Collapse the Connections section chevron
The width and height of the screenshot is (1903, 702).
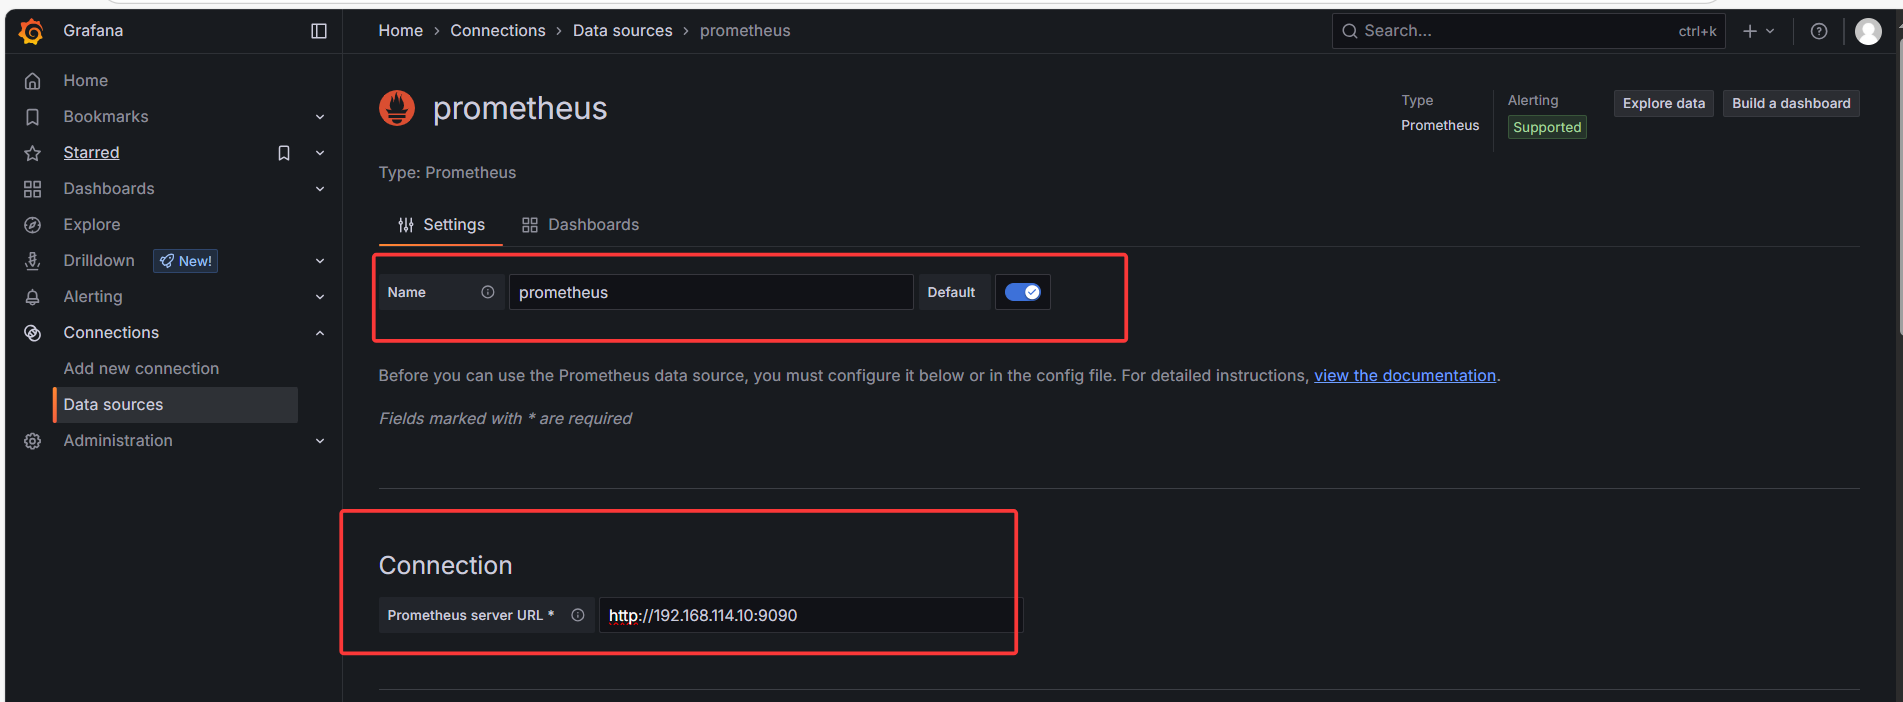320,333
